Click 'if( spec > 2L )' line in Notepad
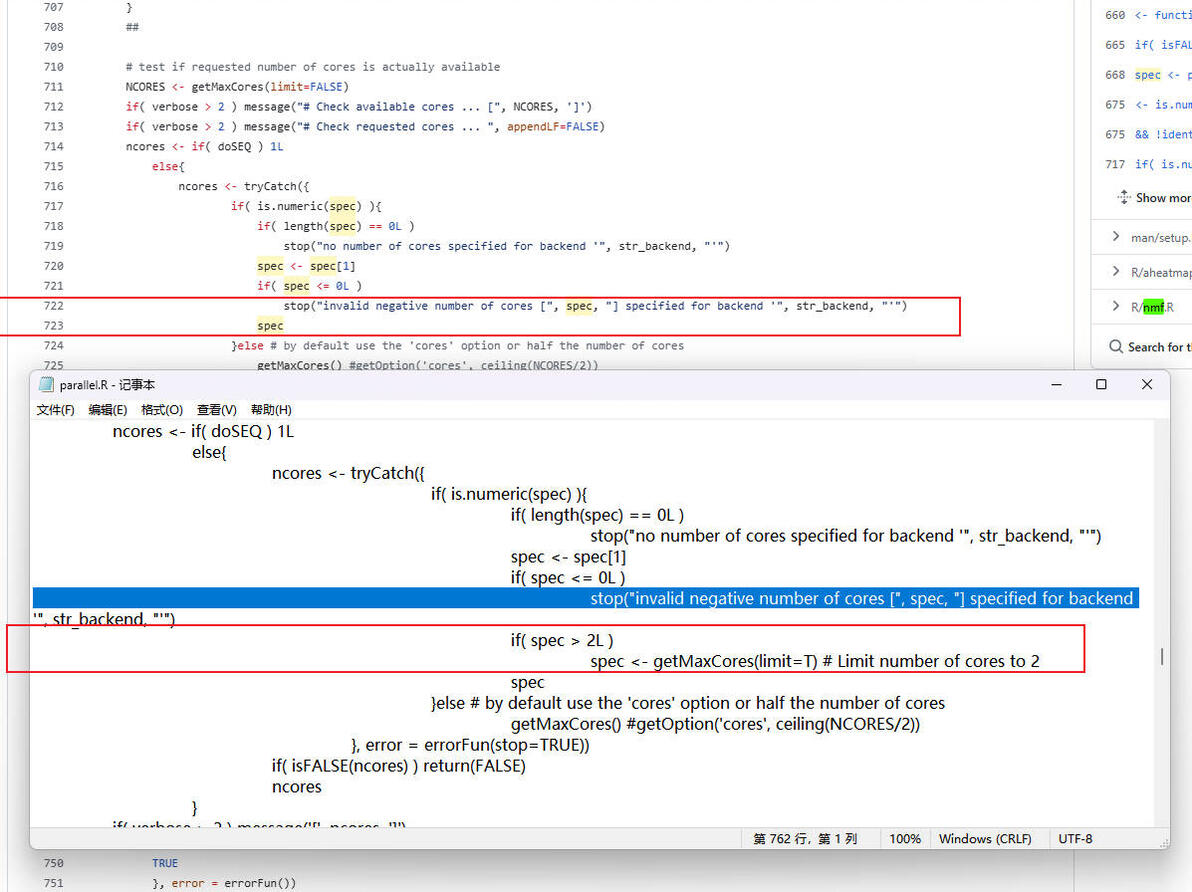This screenshot has width=1192, height=892. point(562,640)
